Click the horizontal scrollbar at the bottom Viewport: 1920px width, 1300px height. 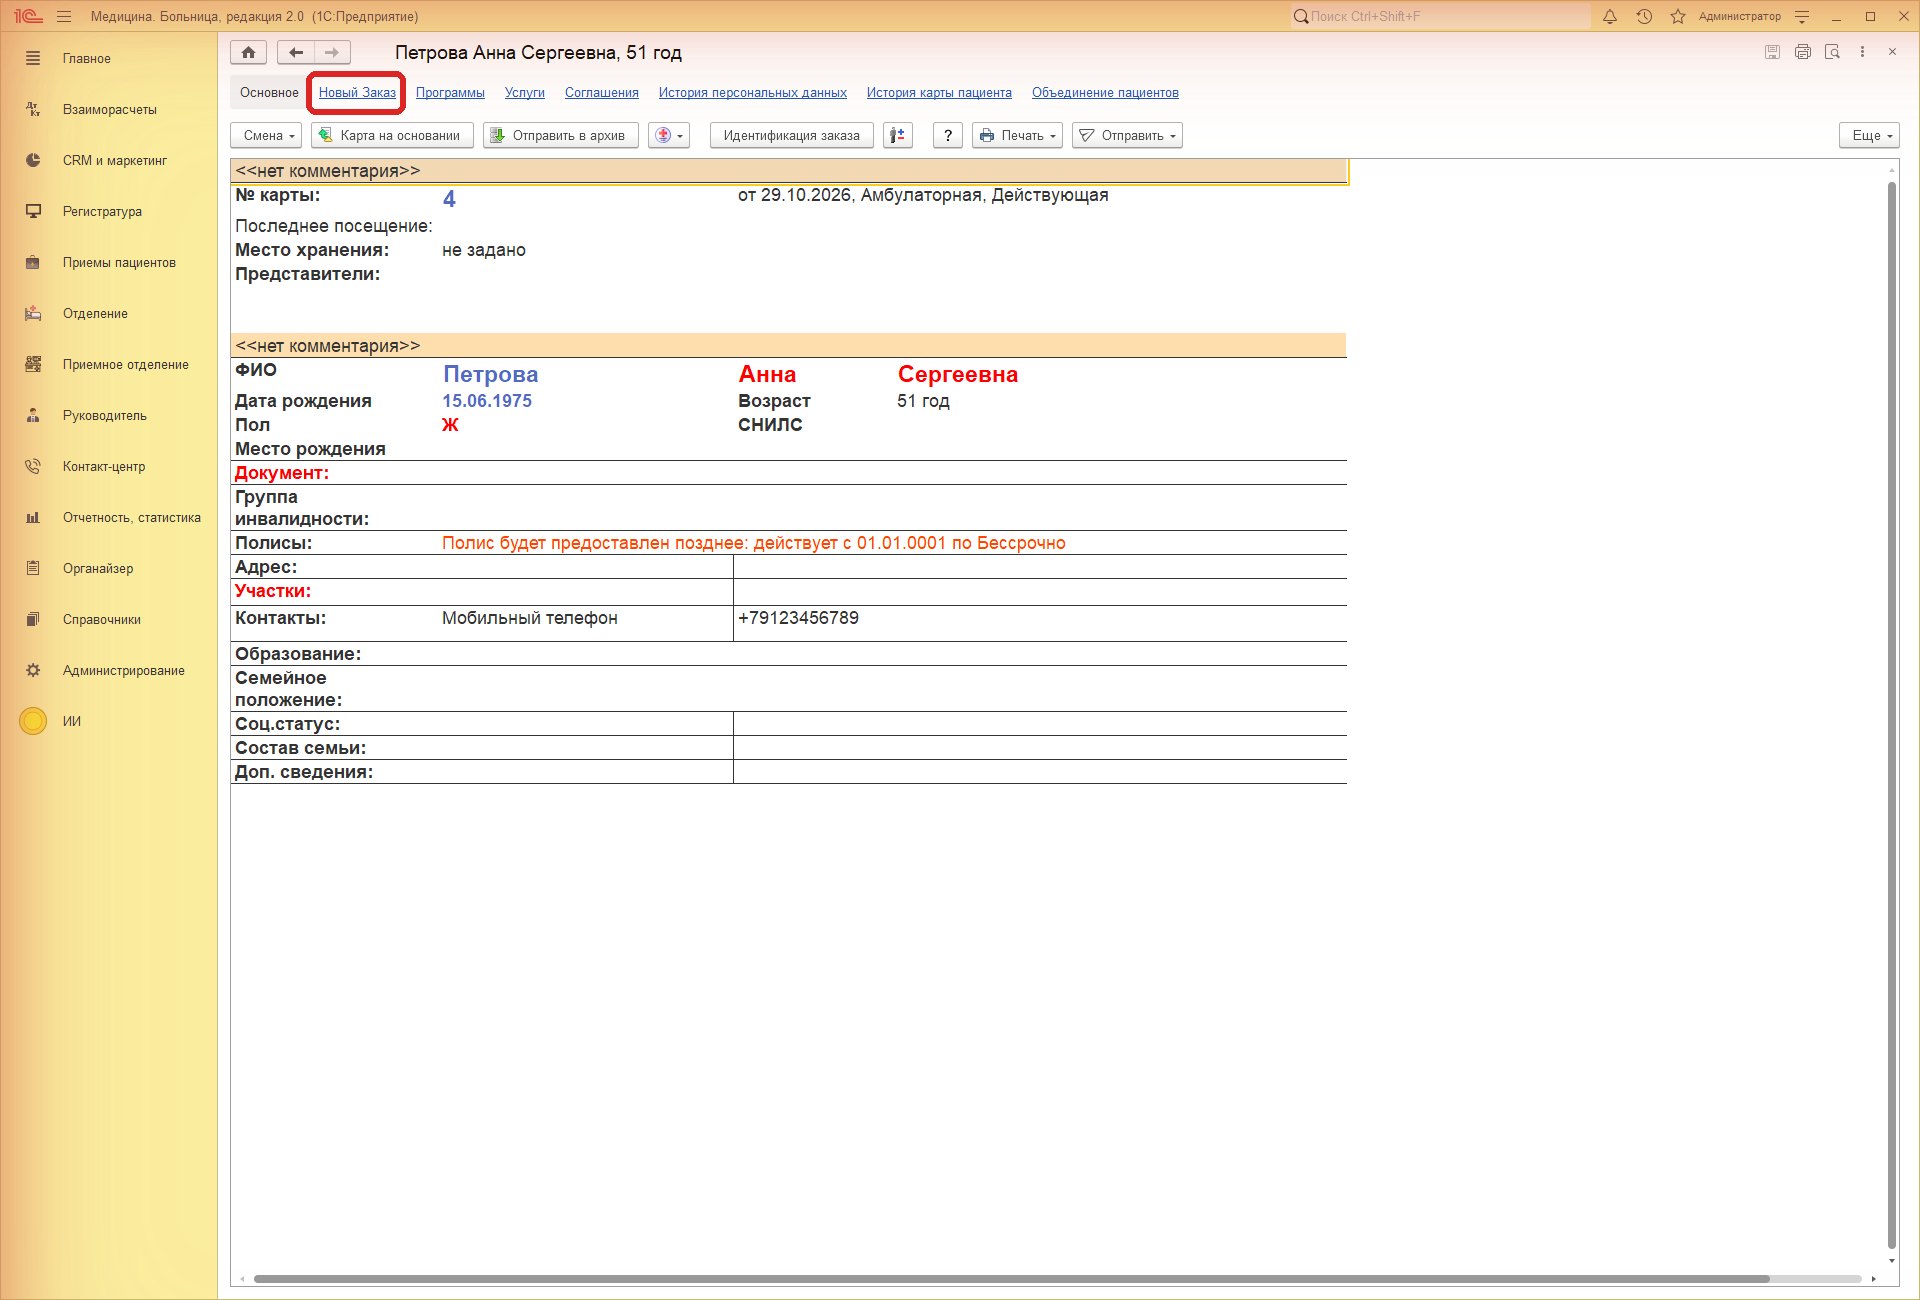click(1011, 1279)
